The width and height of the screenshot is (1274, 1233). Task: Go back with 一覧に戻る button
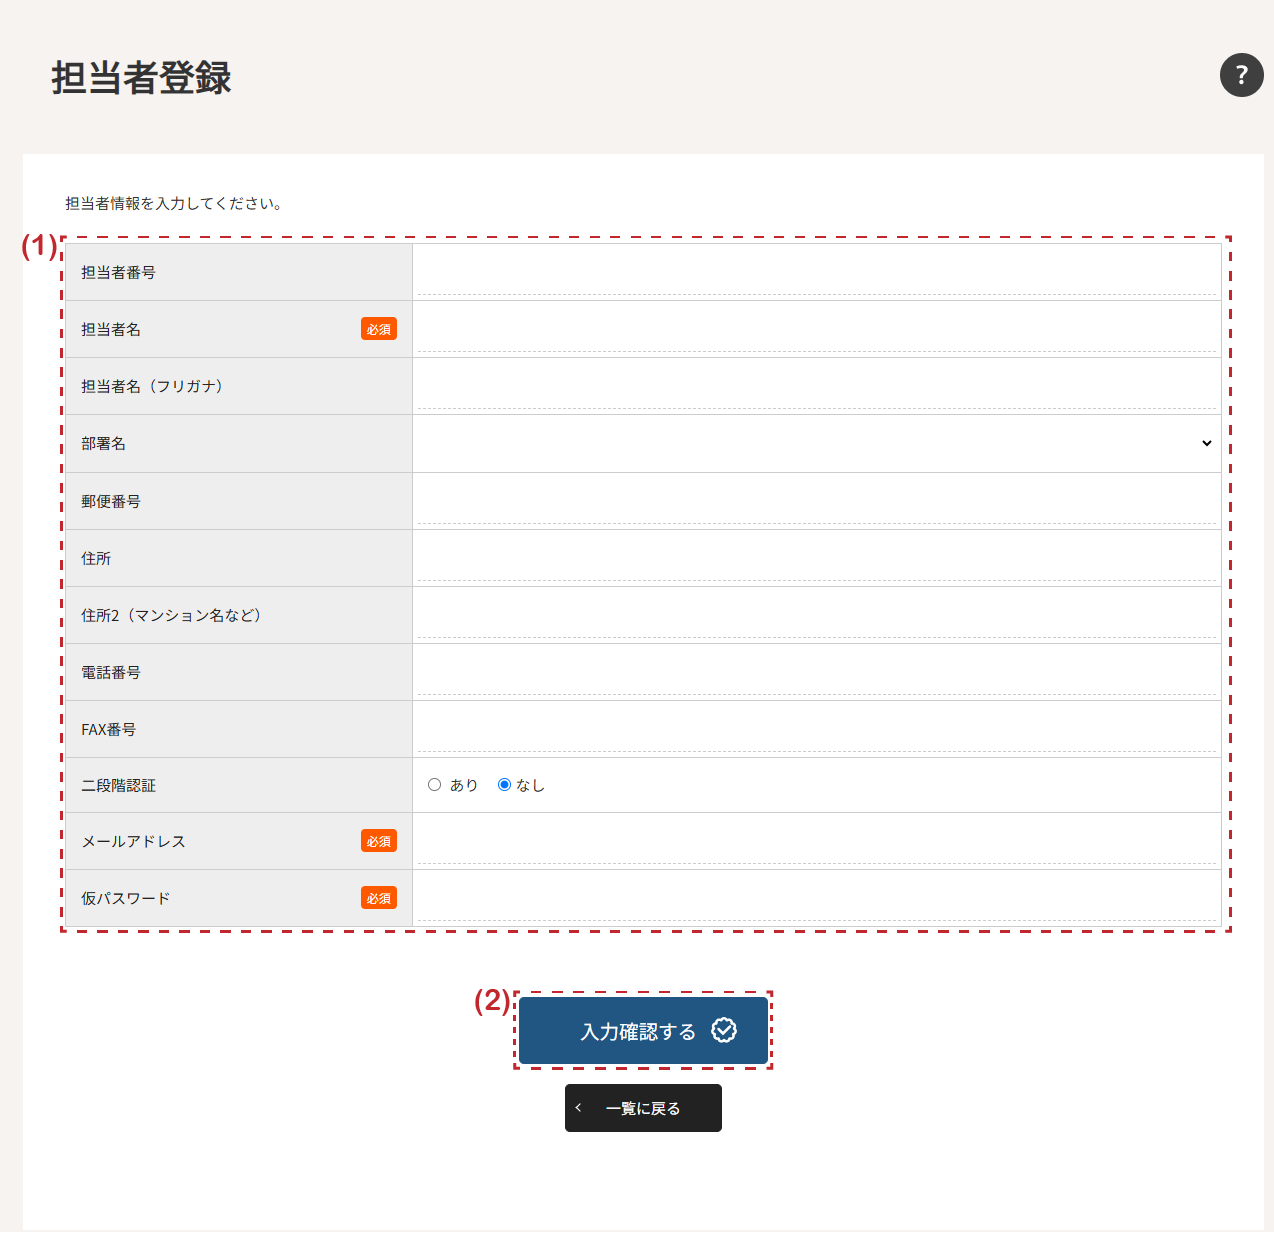click(x=643, y=1108)
